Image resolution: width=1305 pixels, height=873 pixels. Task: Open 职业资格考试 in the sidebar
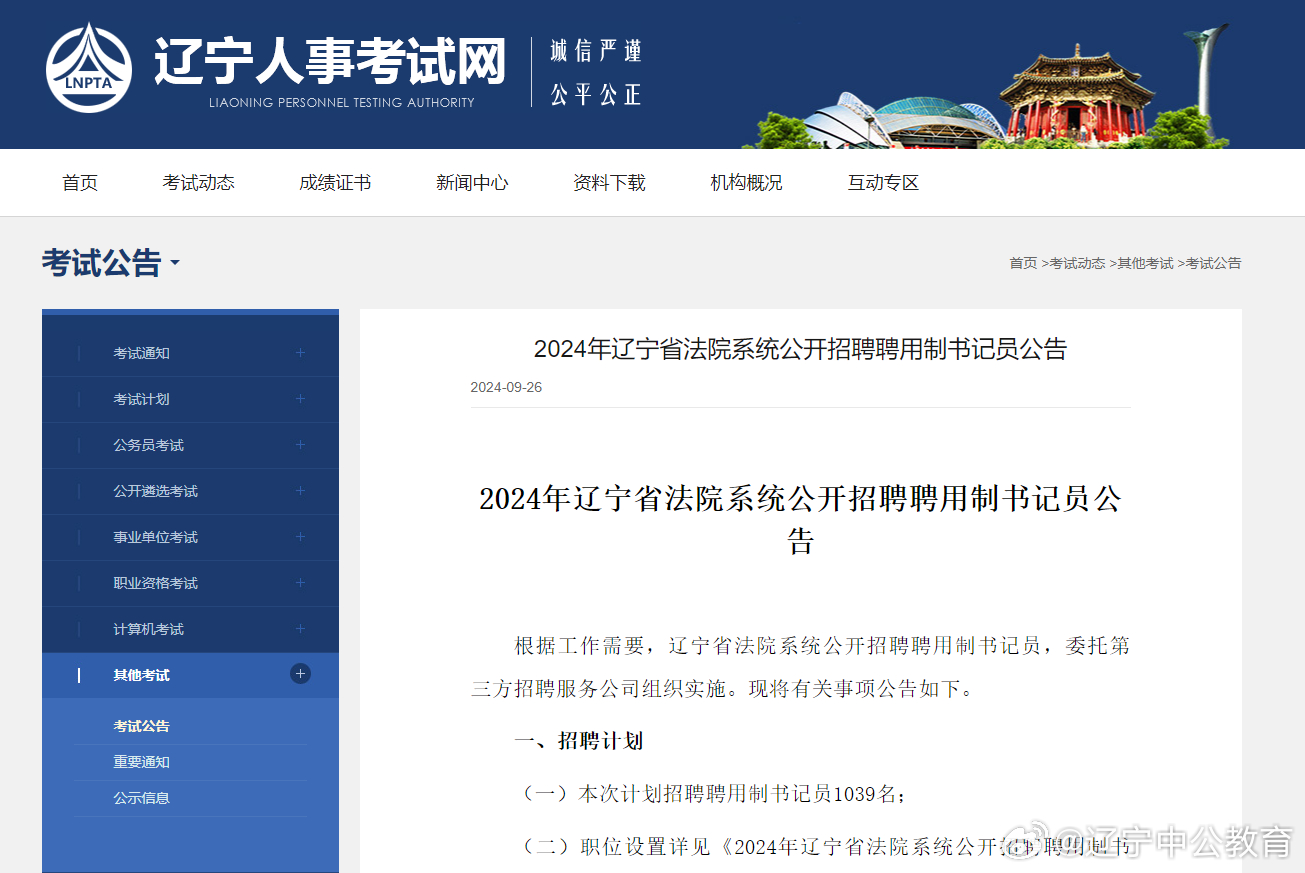coord(155,583)
